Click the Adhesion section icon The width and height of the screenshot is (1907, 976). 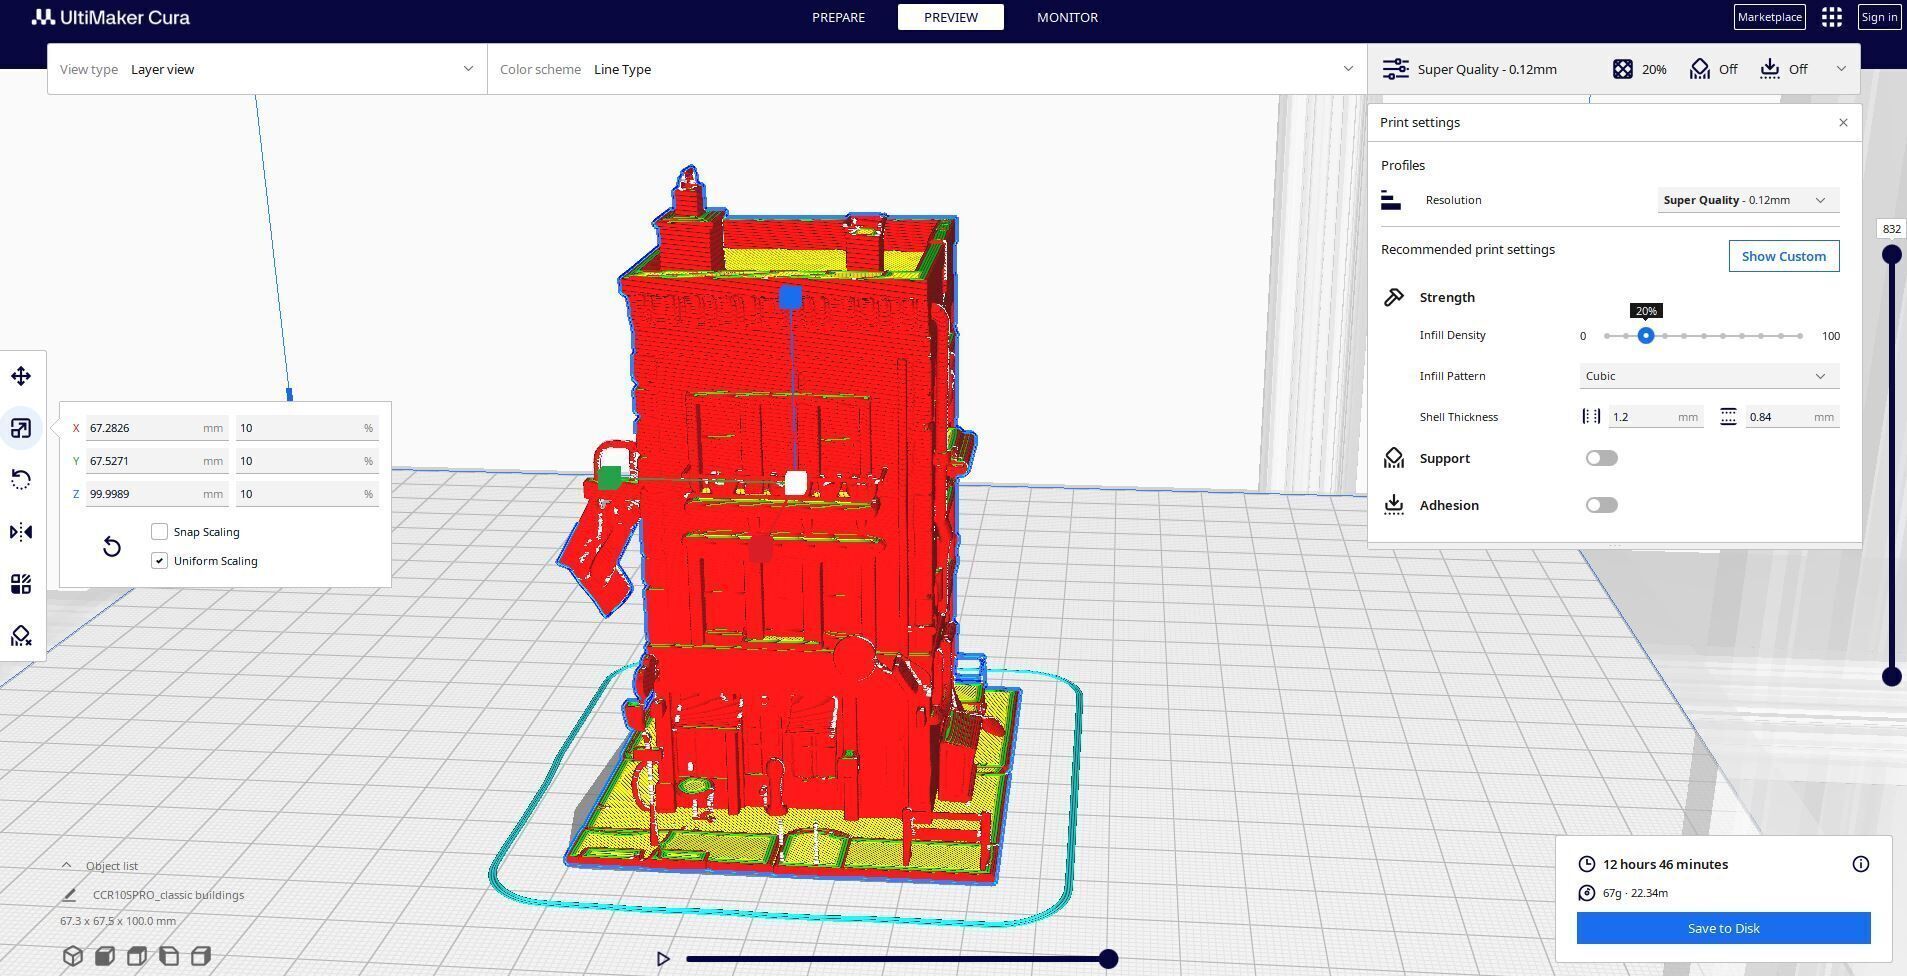(1393, 505)
